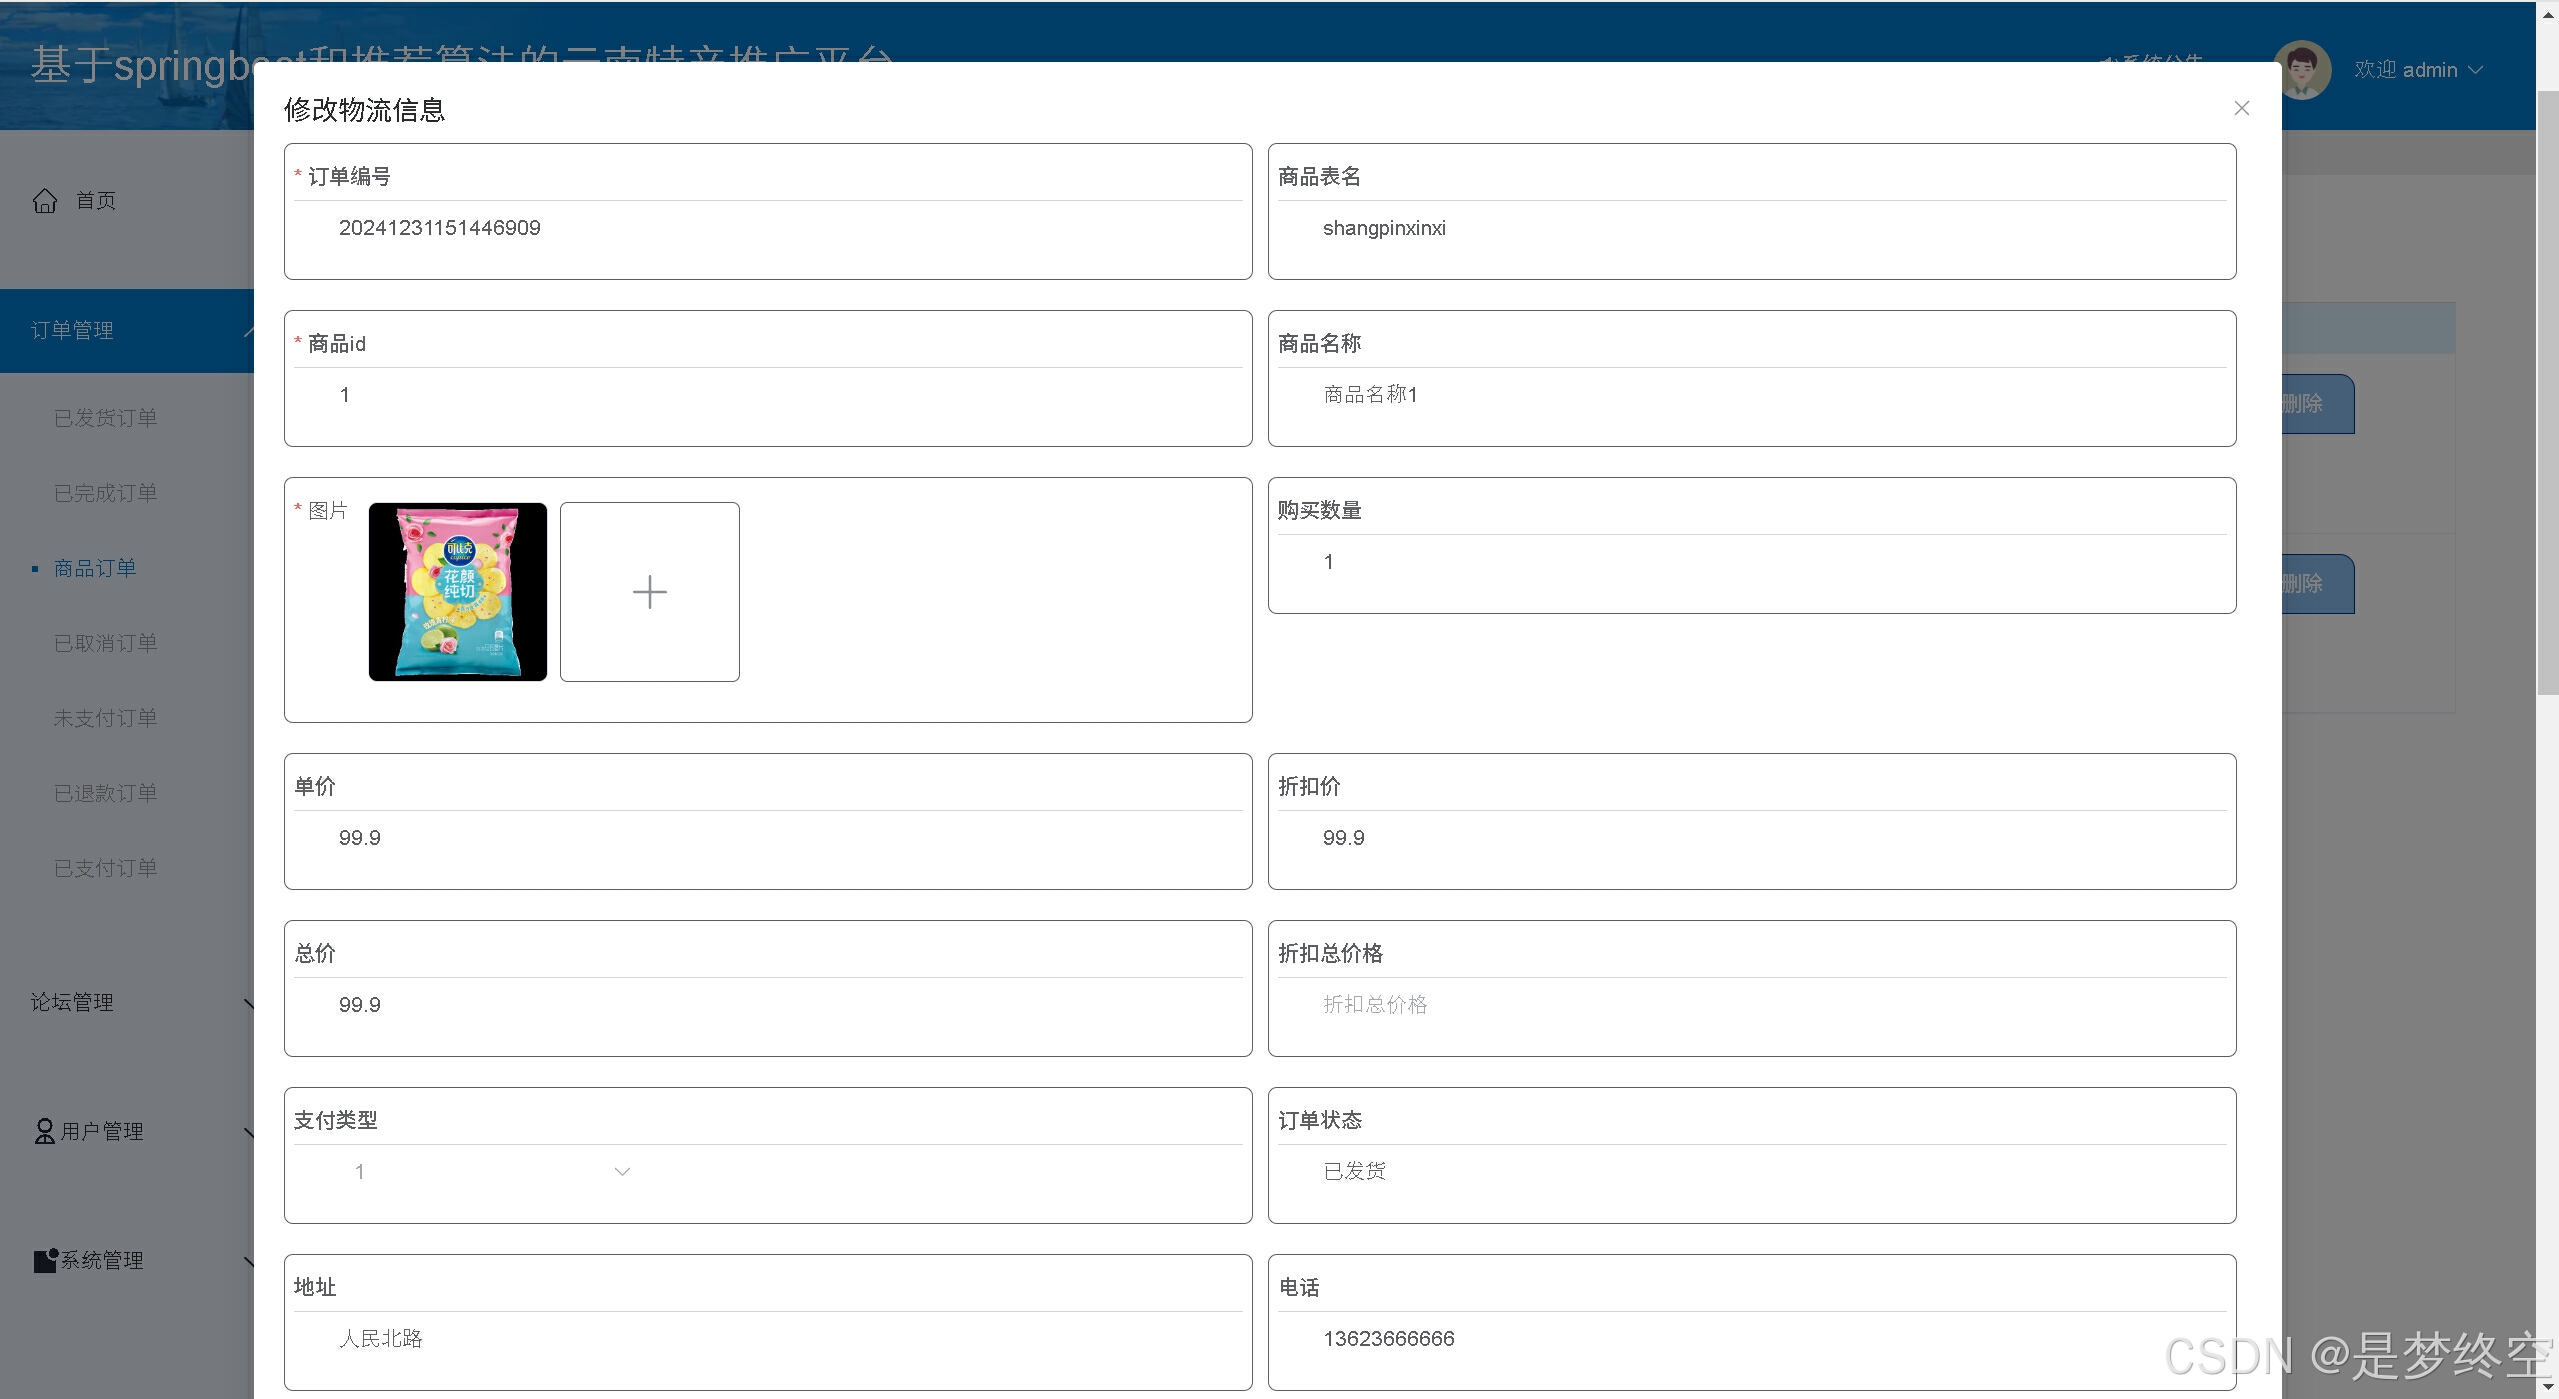Click the admin avatar picture

[2302, 70]
